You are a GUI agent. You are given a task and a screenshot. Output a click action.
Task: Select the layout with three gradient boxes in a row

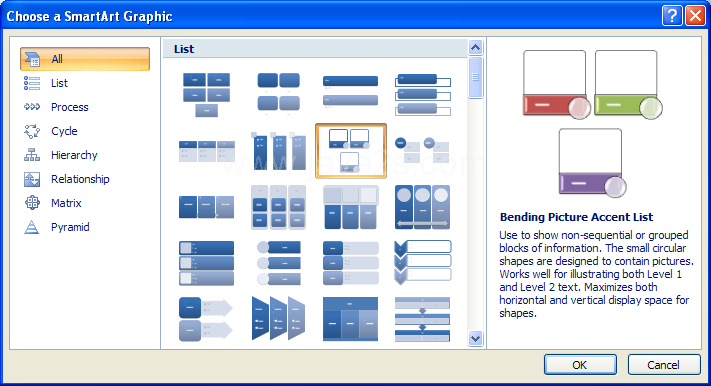(x=206, y=207)
